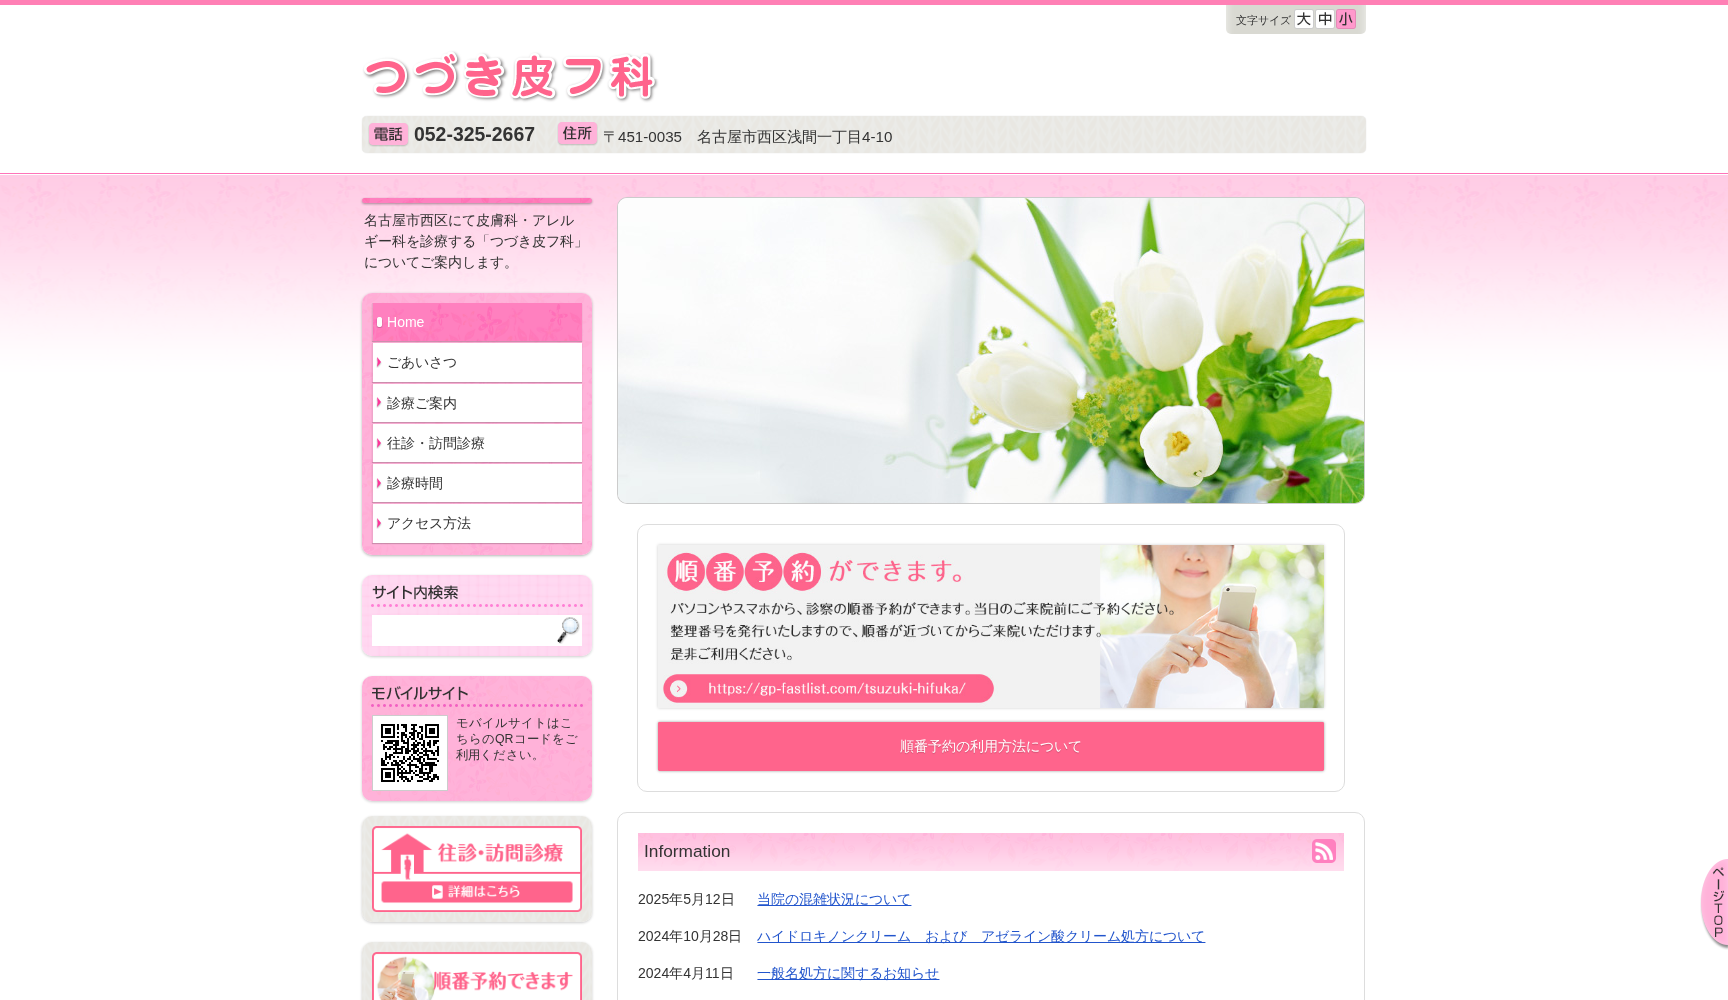1728x1000 pixels.
Task: Select the Home menu item
Action: coord(405,321)
